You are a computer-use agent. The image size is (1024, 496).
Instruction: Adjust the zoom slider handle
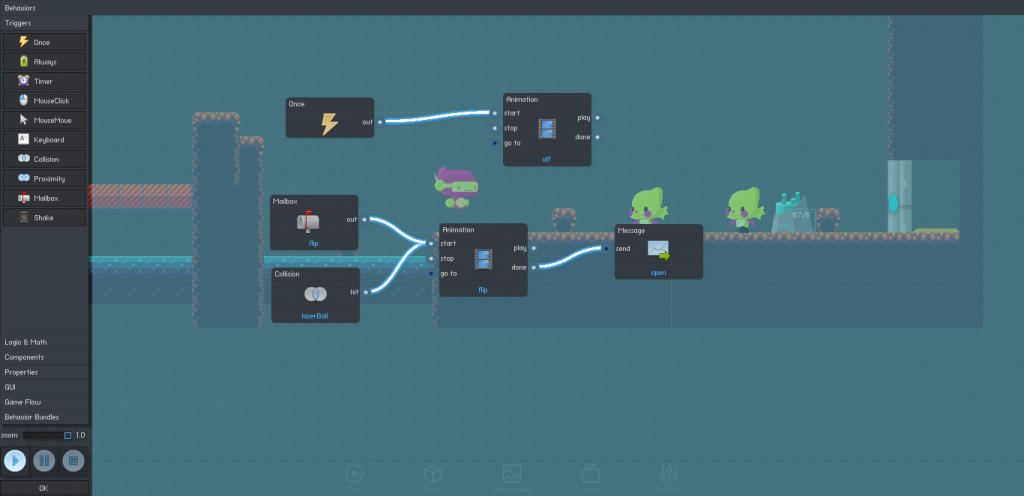click(x=67, y=435)
